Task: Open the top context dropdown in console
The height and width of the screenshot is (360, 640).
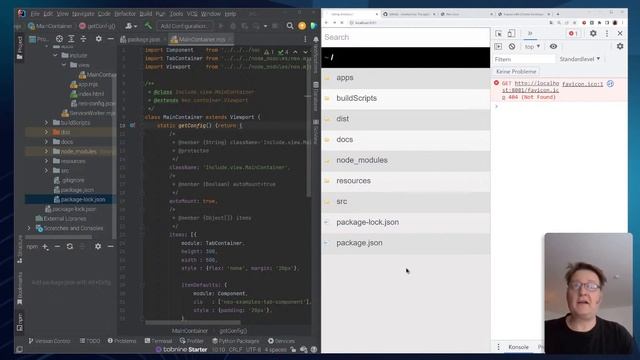Action: [533, 47]
